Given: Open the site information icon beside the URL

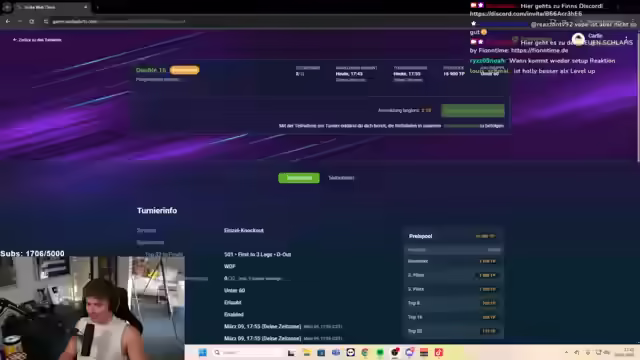Looking at the screenshot, I should pyautogui.click(x=46, y=21).
